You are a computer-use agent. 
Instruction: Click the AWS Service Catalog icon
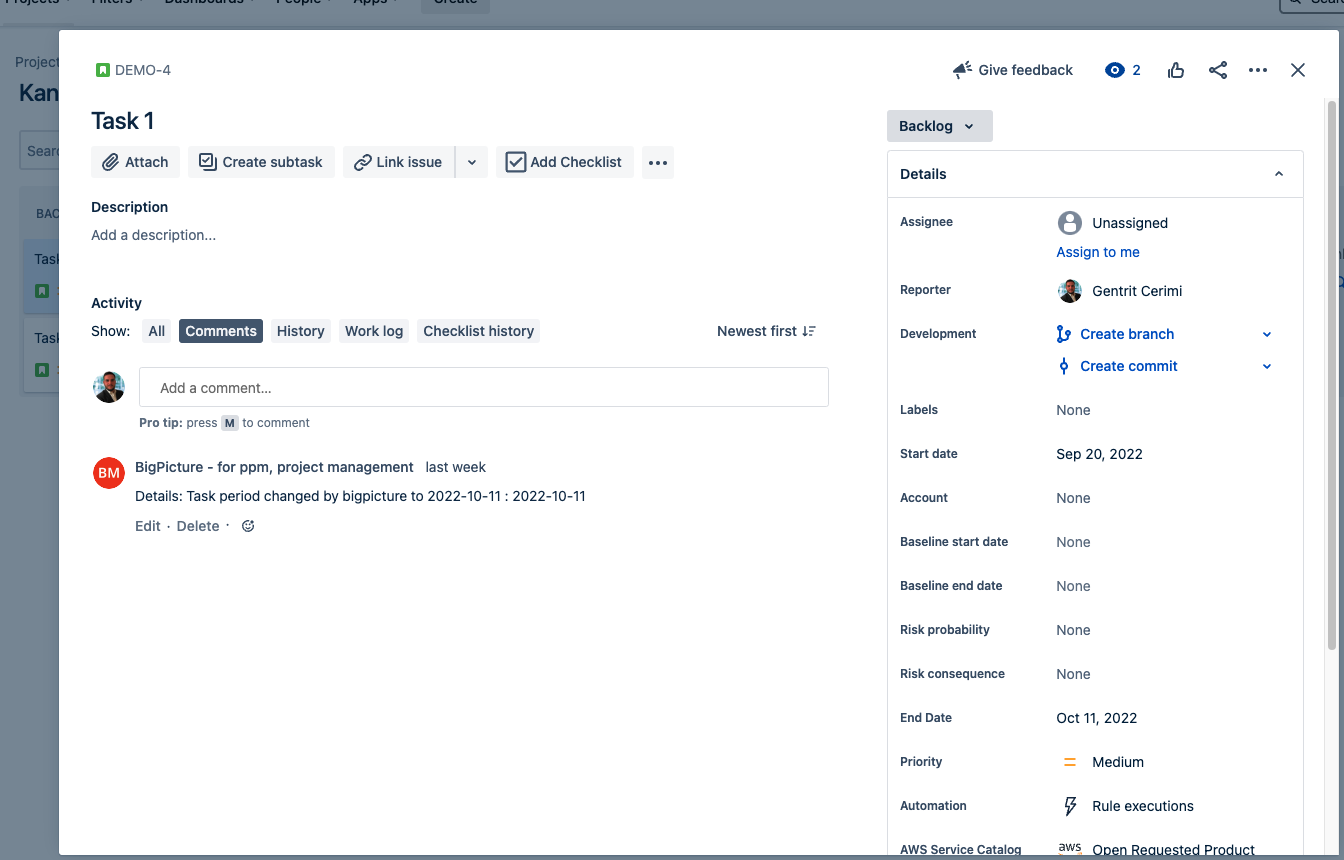click(1069, 848)
